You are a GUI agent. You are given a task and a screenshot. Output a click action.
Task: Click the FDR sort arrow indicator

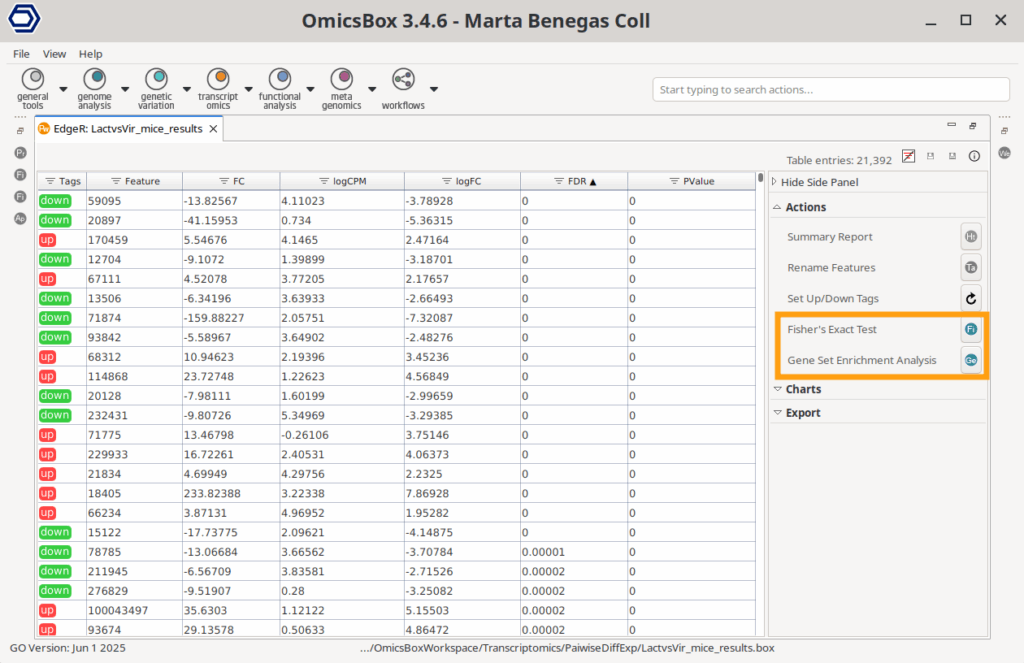593,182
